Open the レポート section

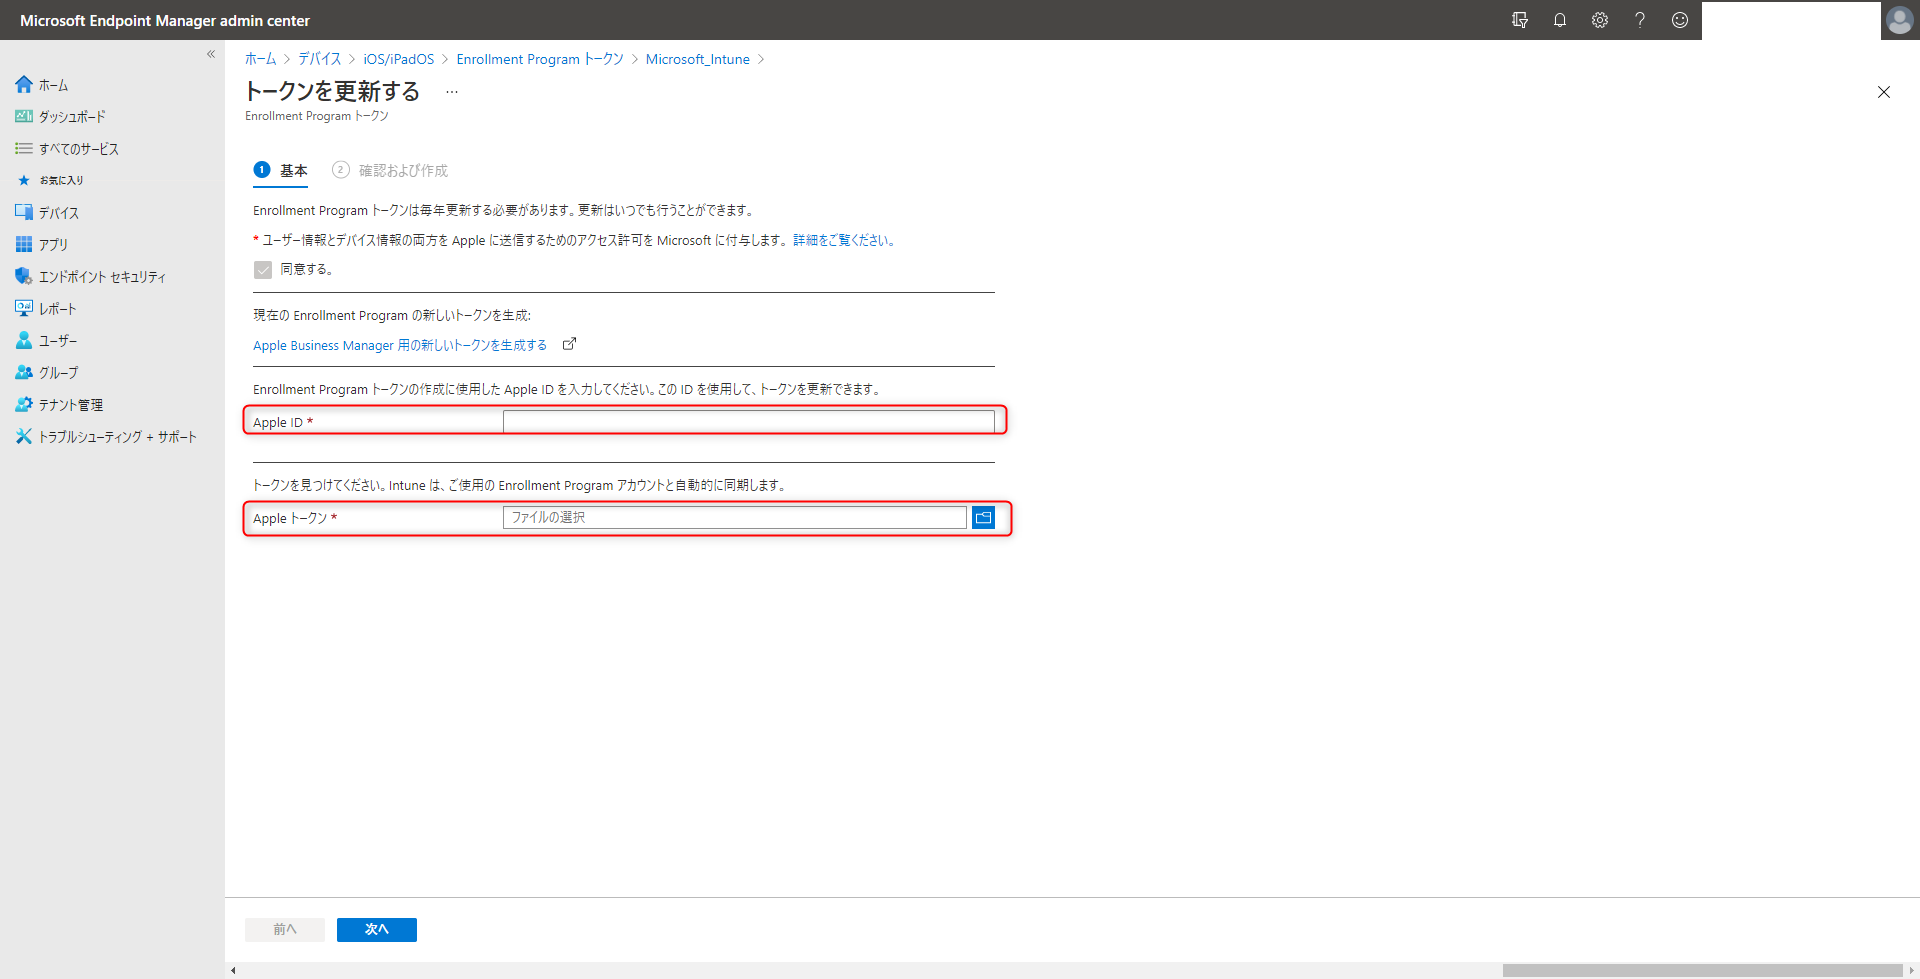57,308
